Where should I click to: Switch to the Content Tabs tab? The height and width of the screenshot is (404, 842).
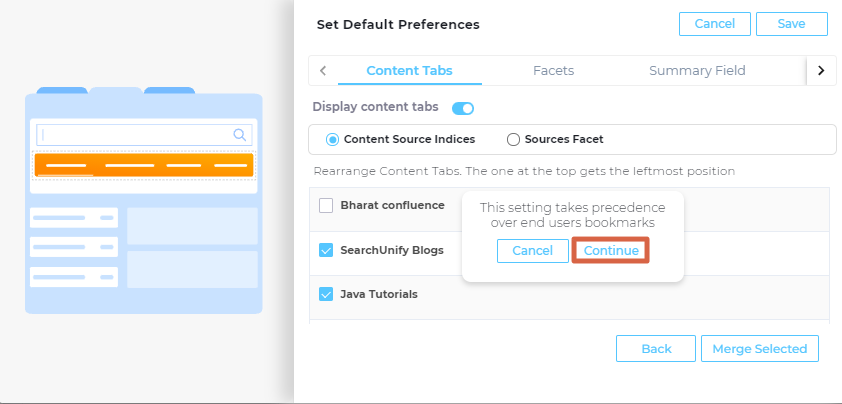click(x=409, y=71)
